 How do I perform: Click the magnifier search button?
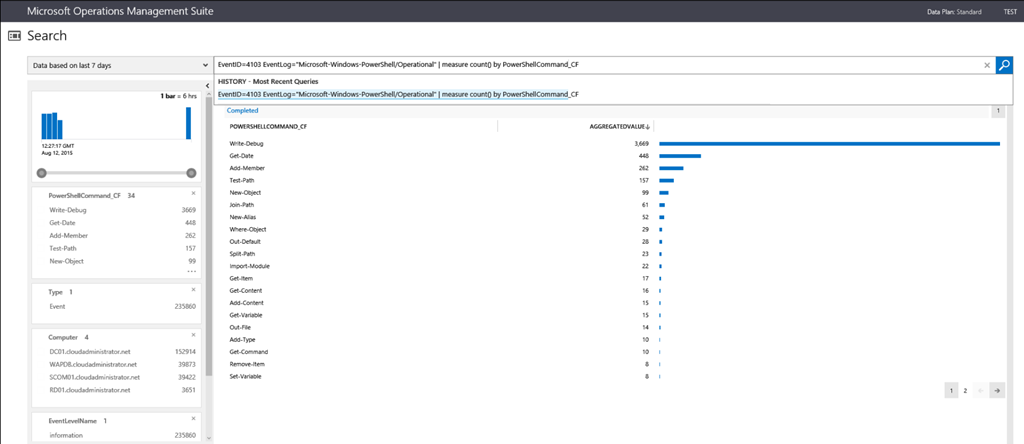pos(1004,65)
